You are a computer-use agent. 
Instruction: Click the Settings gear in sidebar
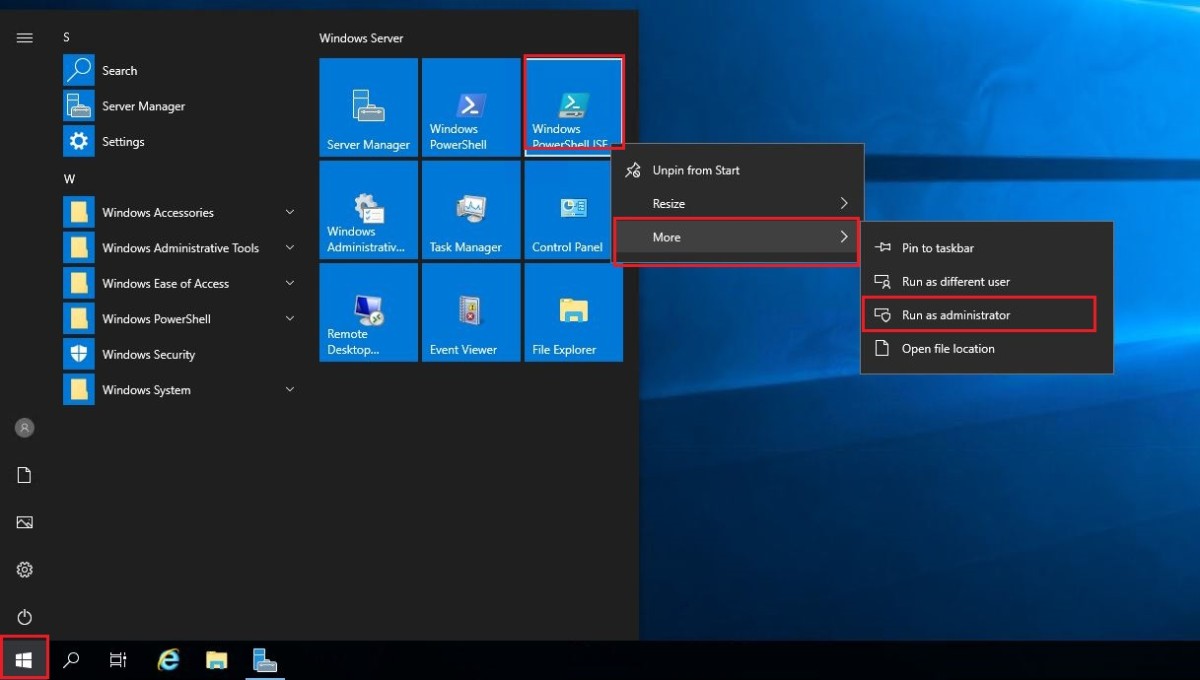coord(25,570)
